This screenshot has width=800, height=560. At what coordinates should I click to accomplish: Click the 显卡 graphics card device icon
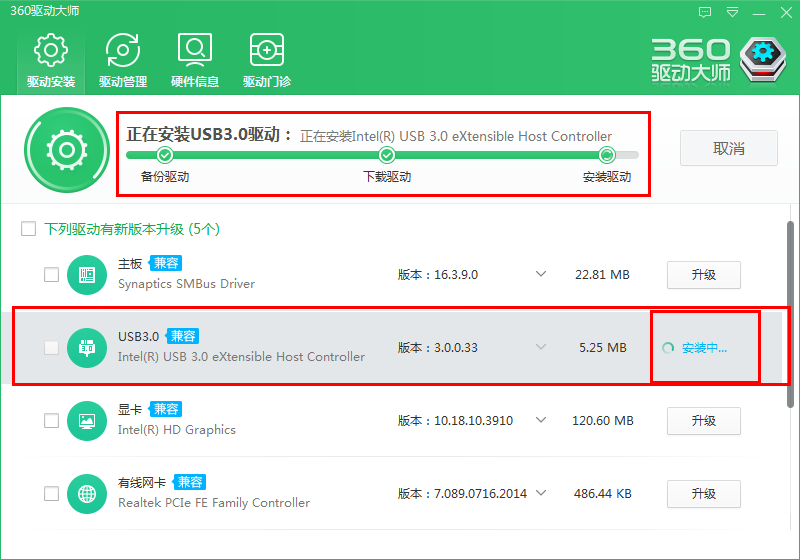[x=87, y=421]
